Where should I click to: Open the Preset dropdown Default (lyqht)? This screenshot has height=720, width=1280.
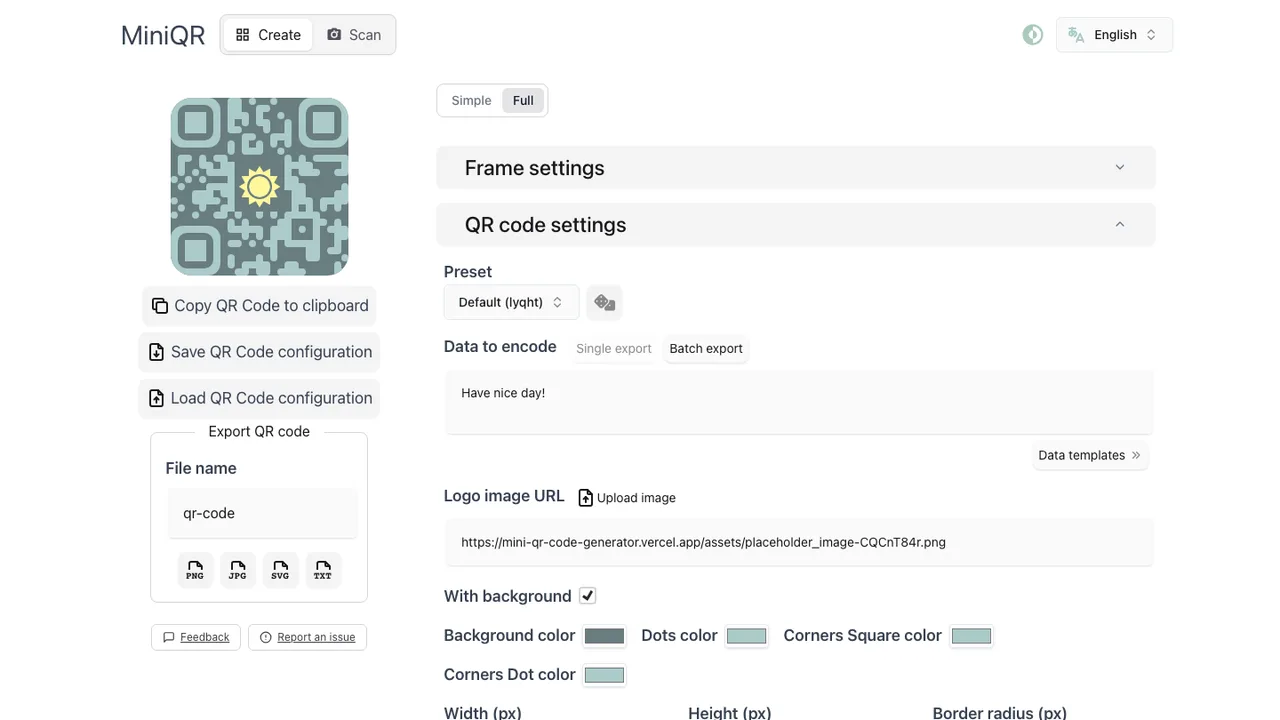[511, 302]
